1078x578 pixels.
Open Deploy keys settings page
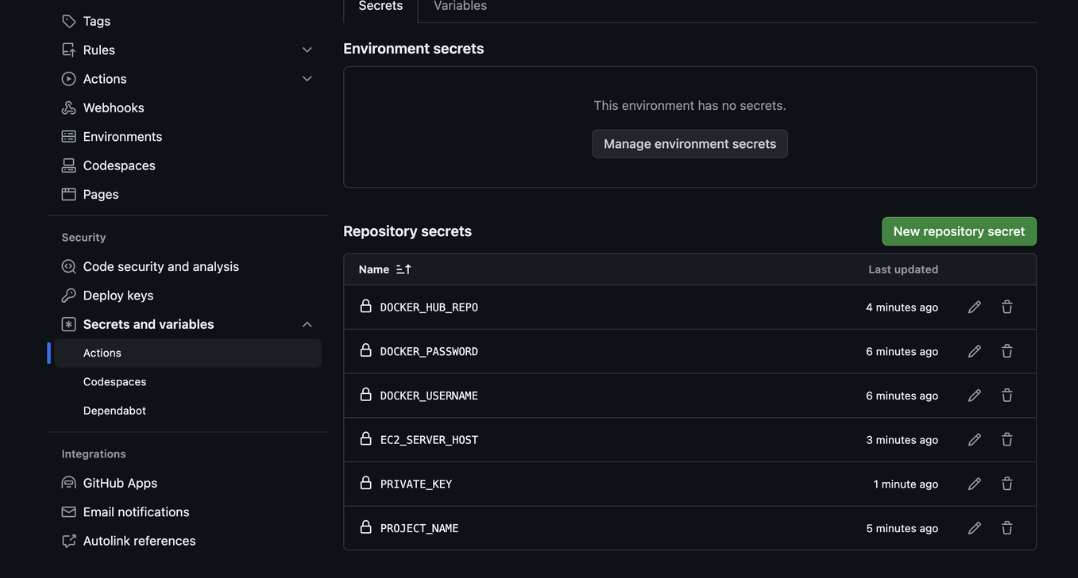click(x=118, y=295)
